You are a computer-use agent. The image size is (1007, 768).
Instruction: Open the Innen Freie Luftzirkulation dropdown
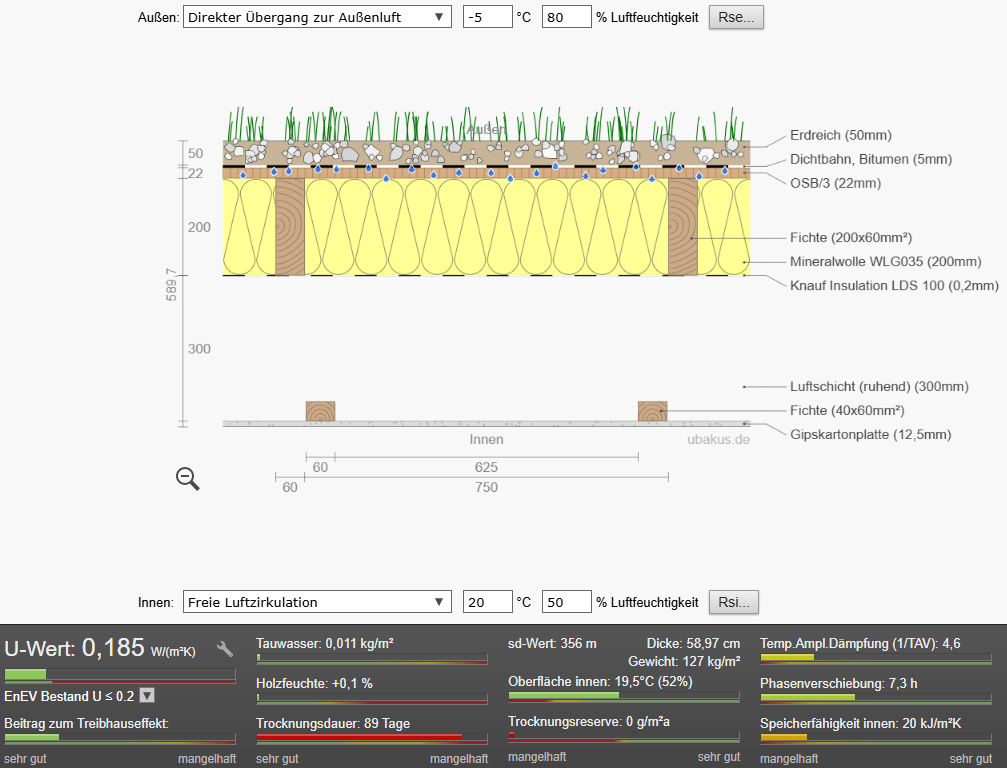tap(317, 602)
